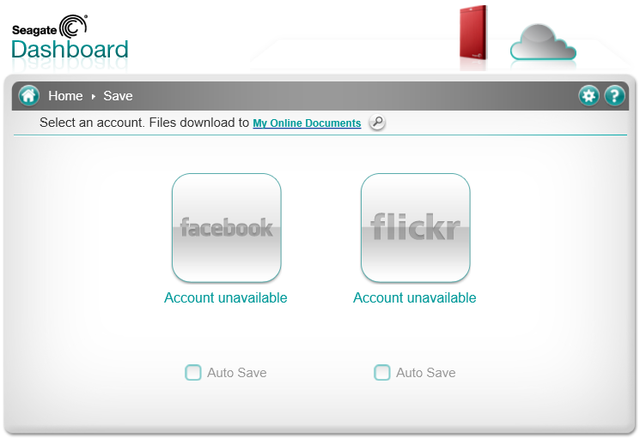The width and height of the screenshot is (640, 438).
Task: Enable Auto Save under facebook
Action: (x=193, y=372)
